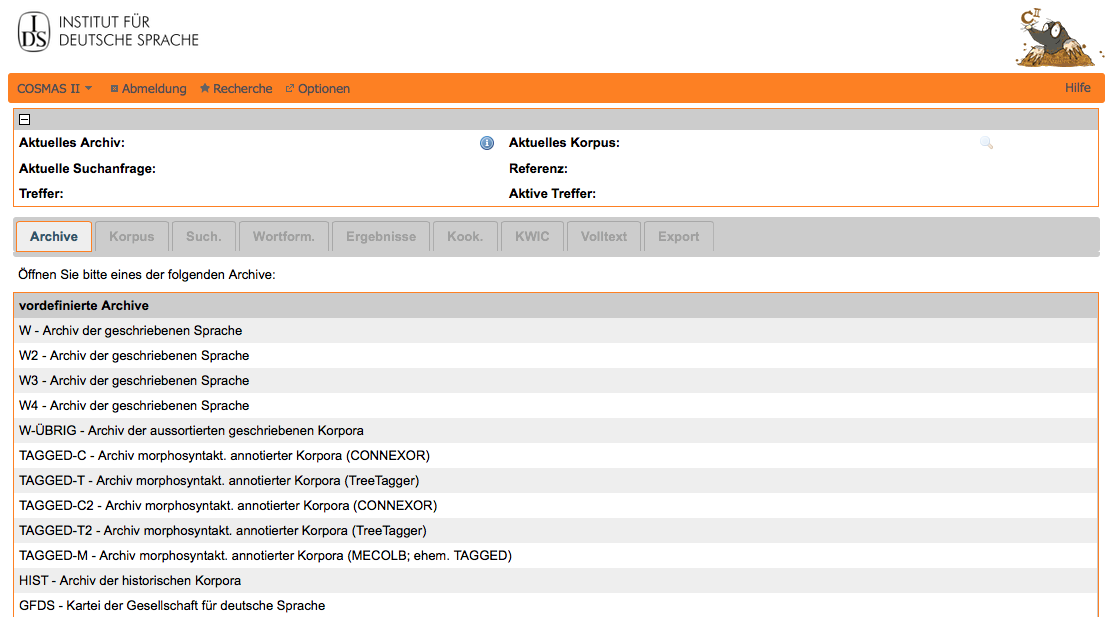This screenshot has height=617, width=1113.
Task: Open the Export tab
Action: [x=679, y=236]
